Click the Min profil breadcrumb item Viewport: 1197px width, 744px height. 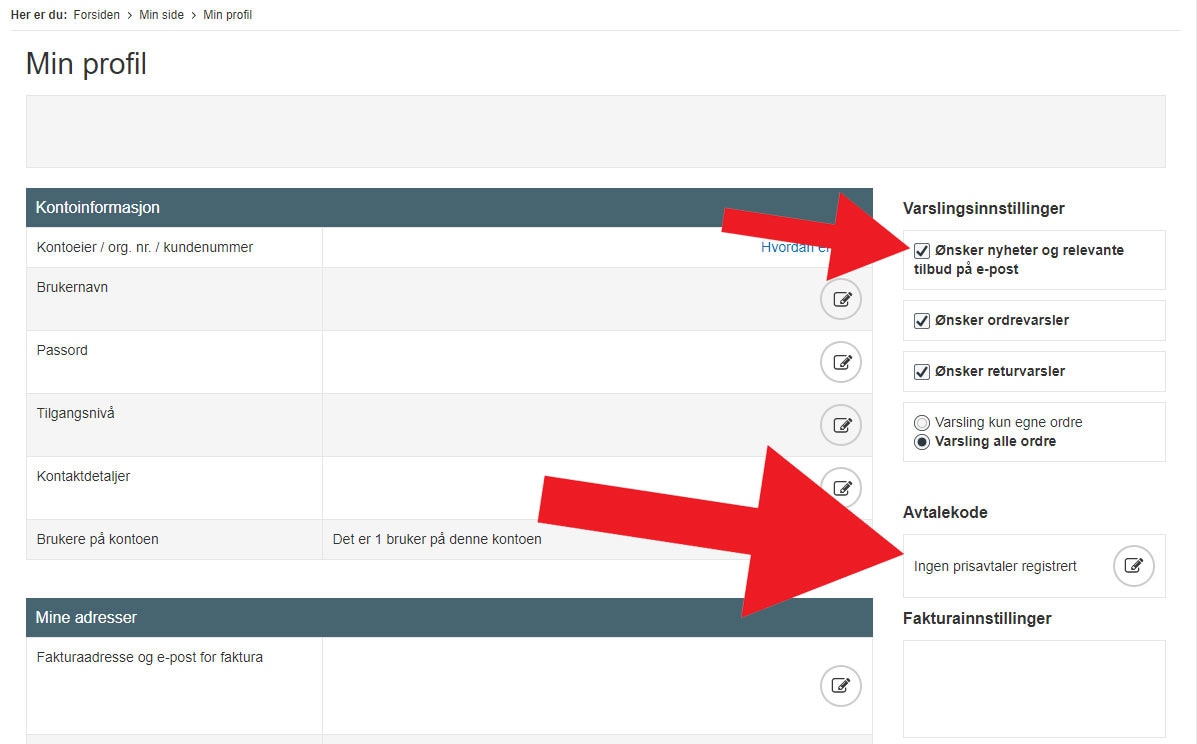[x=227, y=15]
